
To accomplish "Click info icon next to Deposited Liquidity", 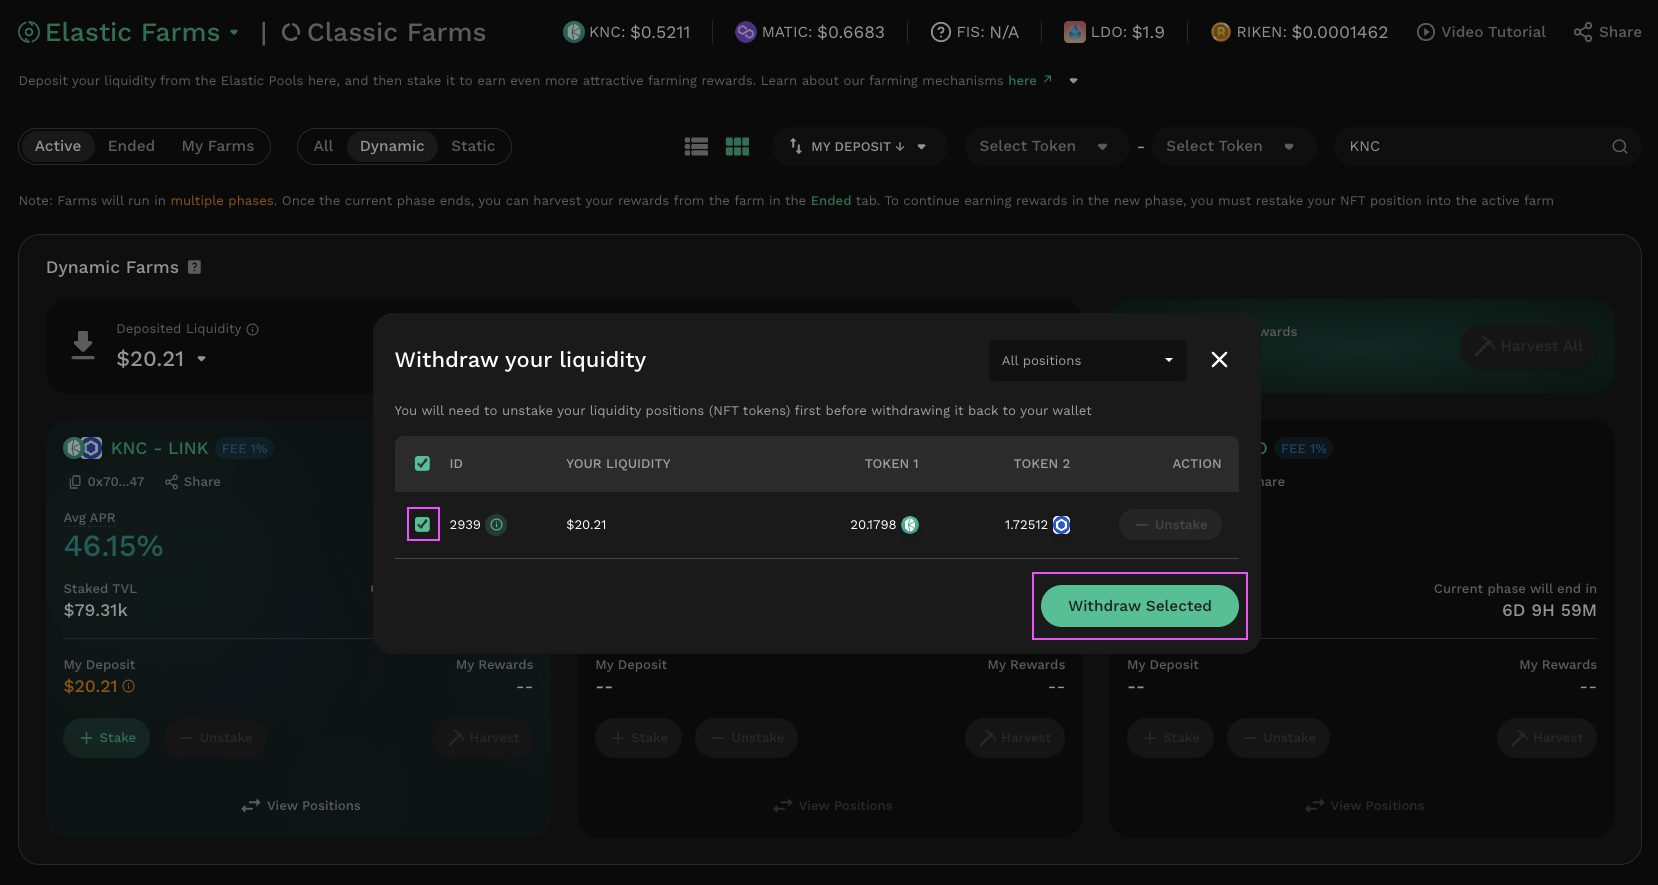I will 253,329.
